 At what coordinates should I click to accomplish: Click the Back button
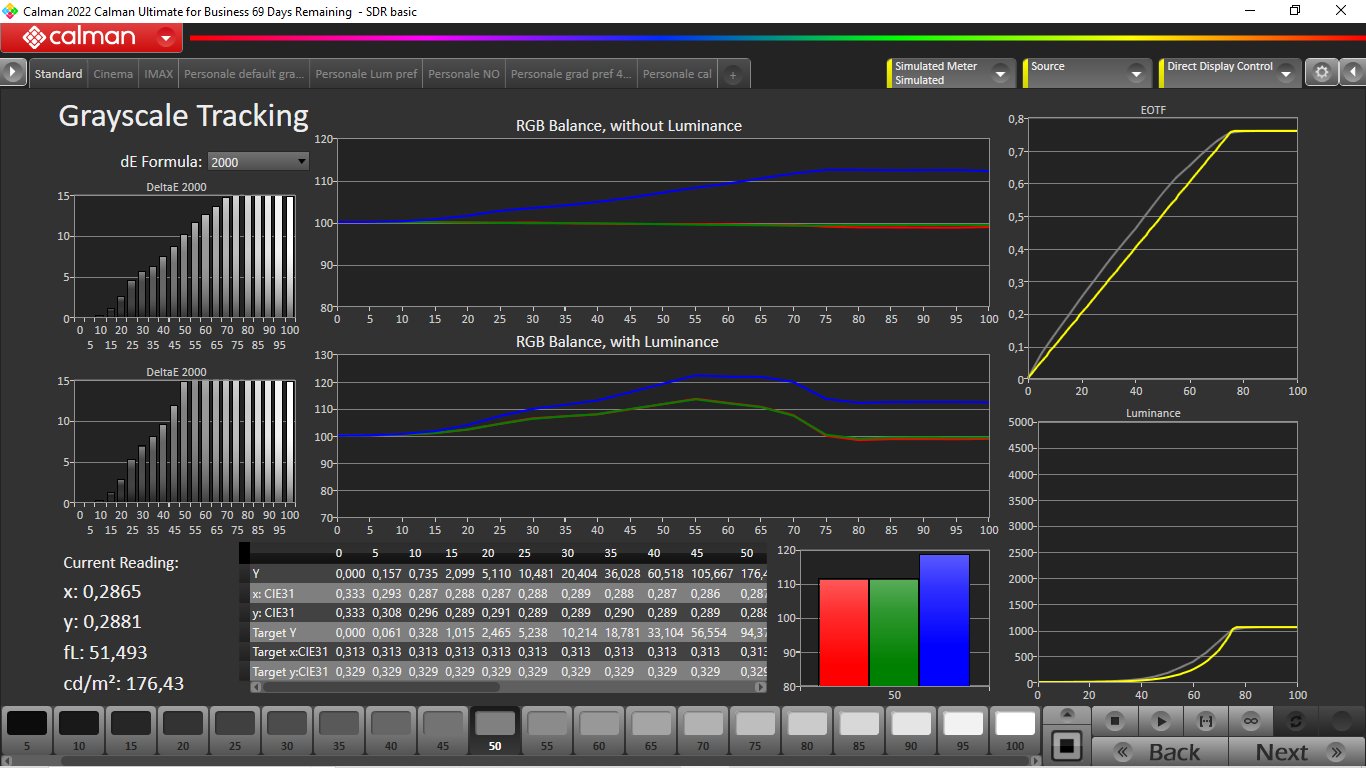1158,752
